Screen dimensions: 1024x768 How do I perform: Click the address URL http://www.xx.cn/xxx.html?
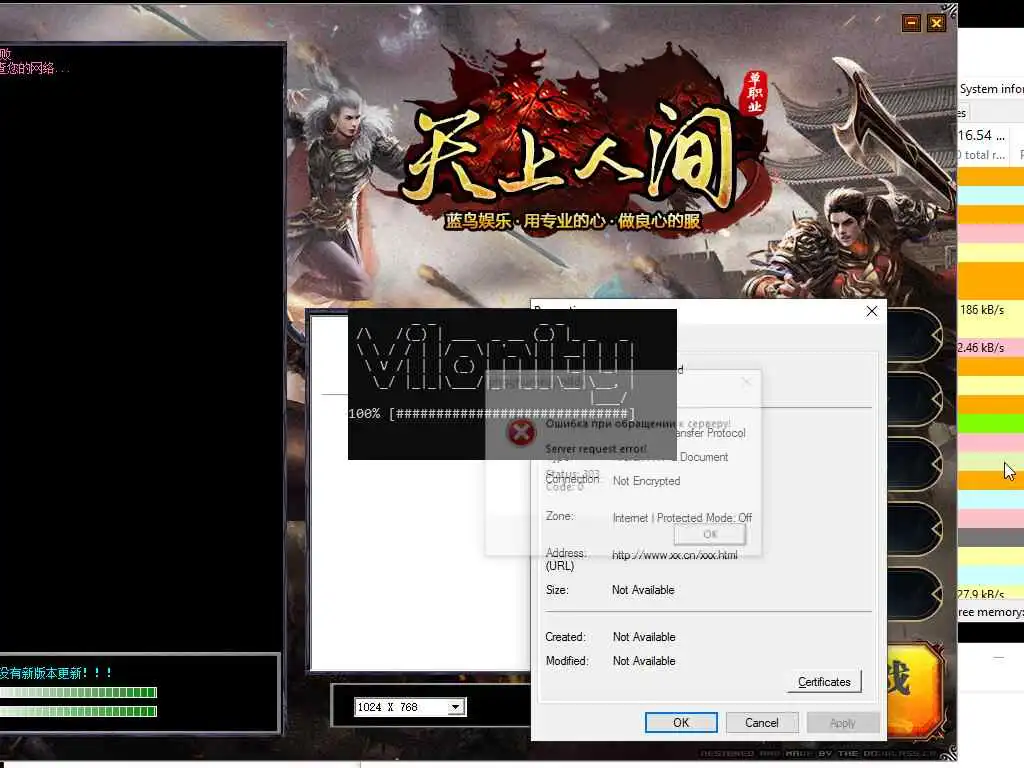[x=675, y=555]
